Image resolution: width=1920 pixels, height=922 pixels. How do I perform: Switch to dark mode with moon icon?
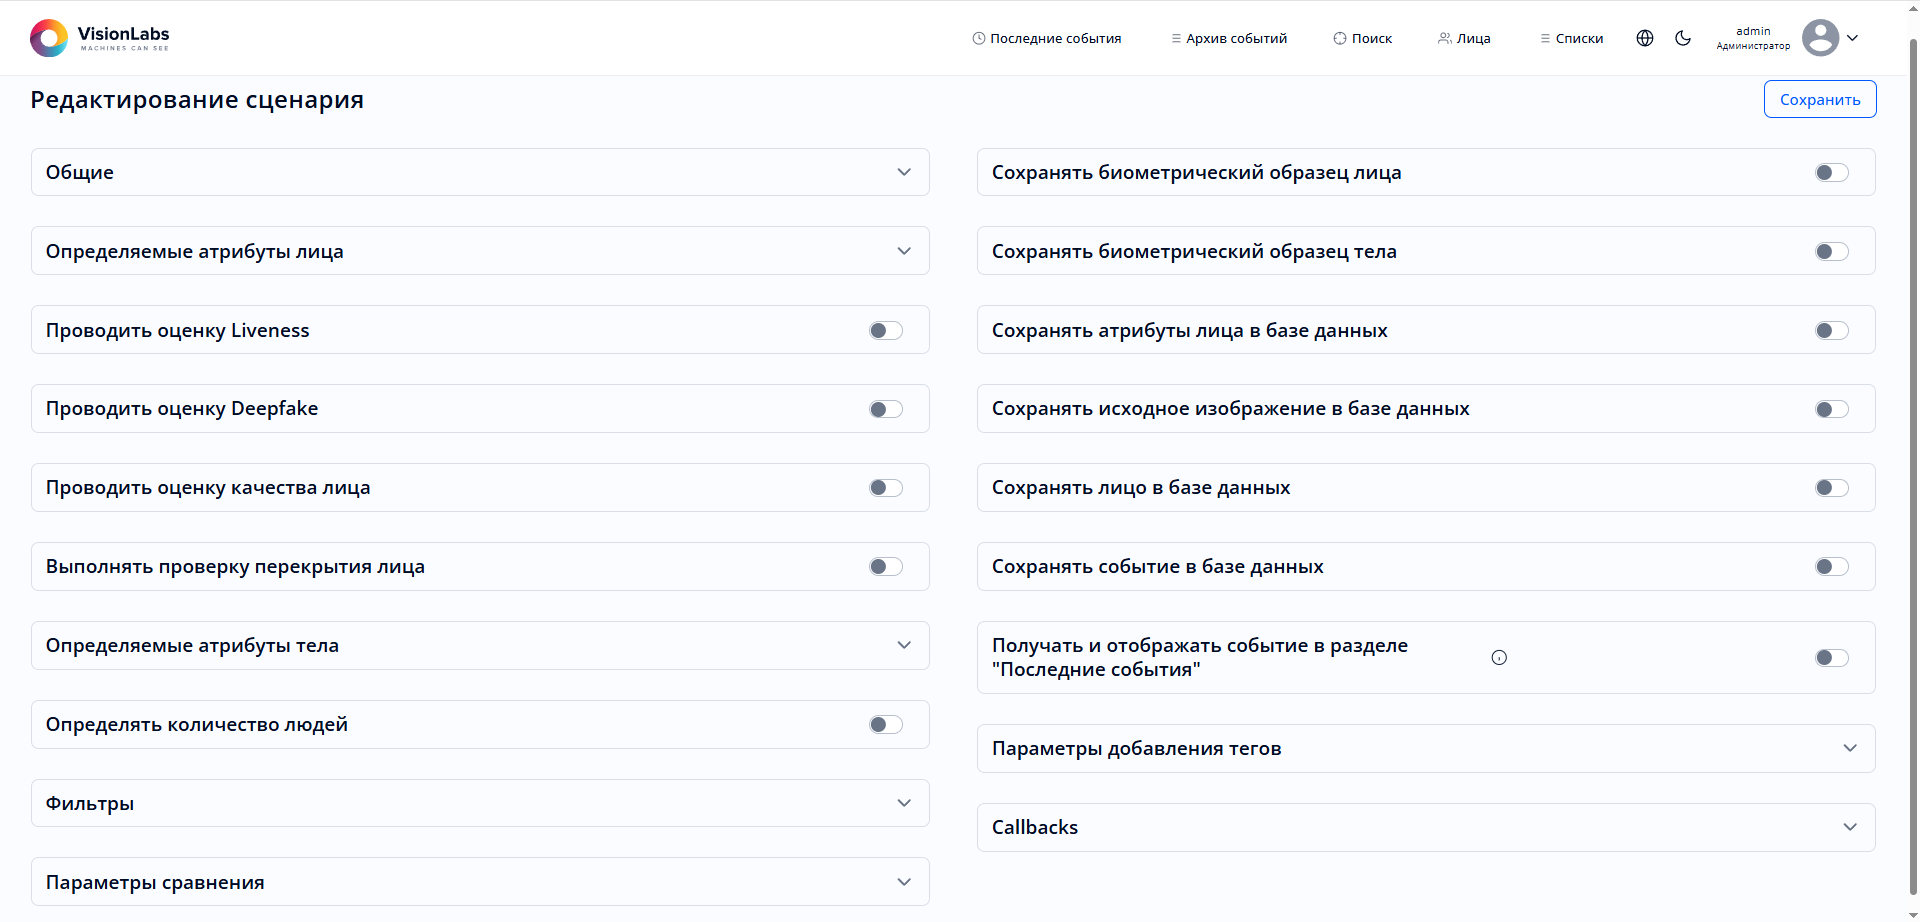1683,38
